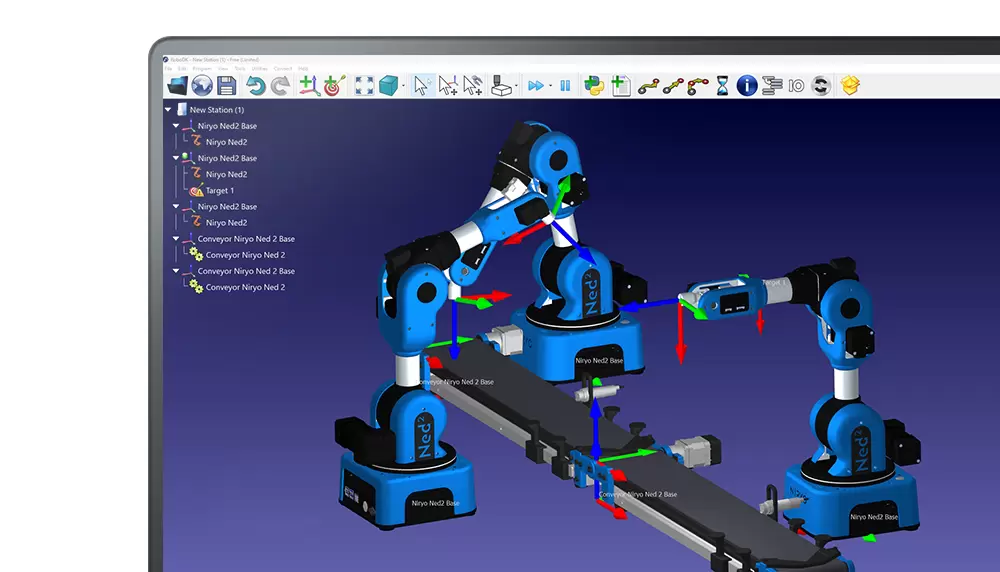Click the Open file folder icon
This screenshot has width=1000, height=572.
pyautogui.click(x=177, y=86)
